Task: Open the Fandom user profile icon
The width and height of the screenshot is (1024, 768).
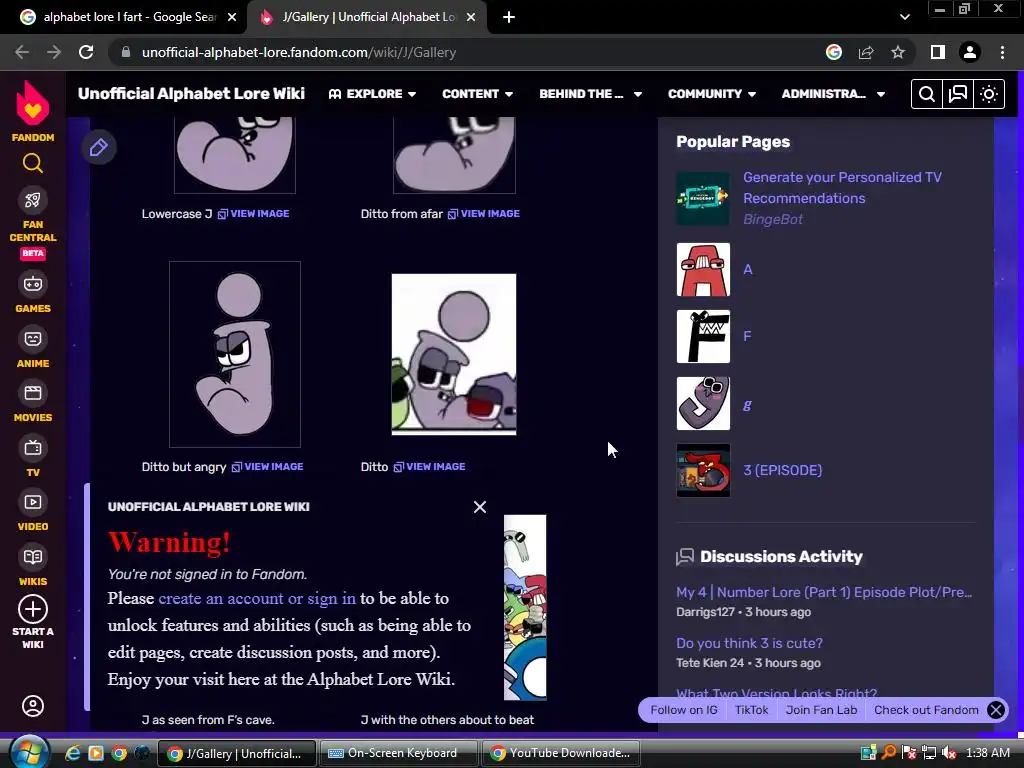Action: pyautogui.click(x=33, y=706)
